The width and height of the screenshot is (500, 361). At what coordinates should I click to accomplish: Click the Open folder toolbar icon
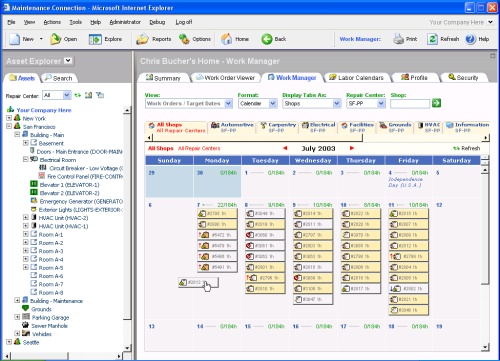pos(55,39)
